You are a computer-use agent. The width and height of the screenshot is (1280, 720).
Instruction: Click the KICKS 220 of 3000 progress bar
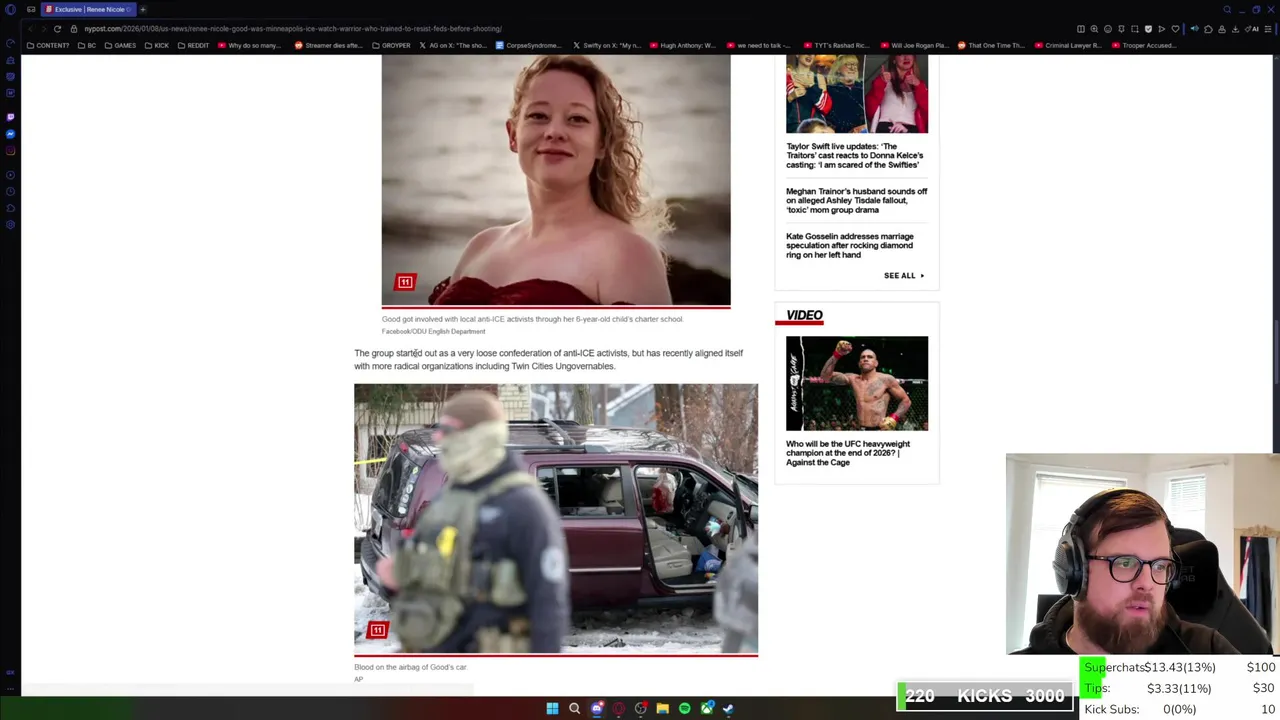click(985, 696)
